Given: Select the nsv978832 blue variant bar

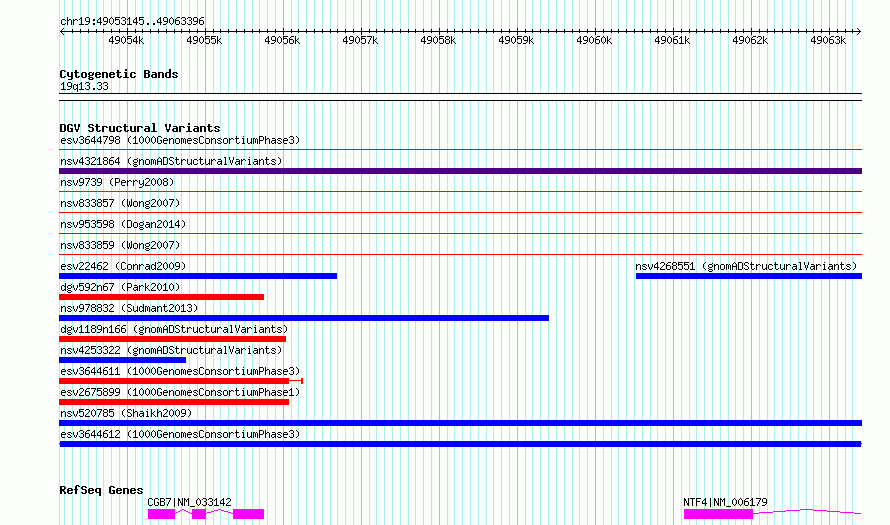Looking at the screenshot, I should pos(304,318).
